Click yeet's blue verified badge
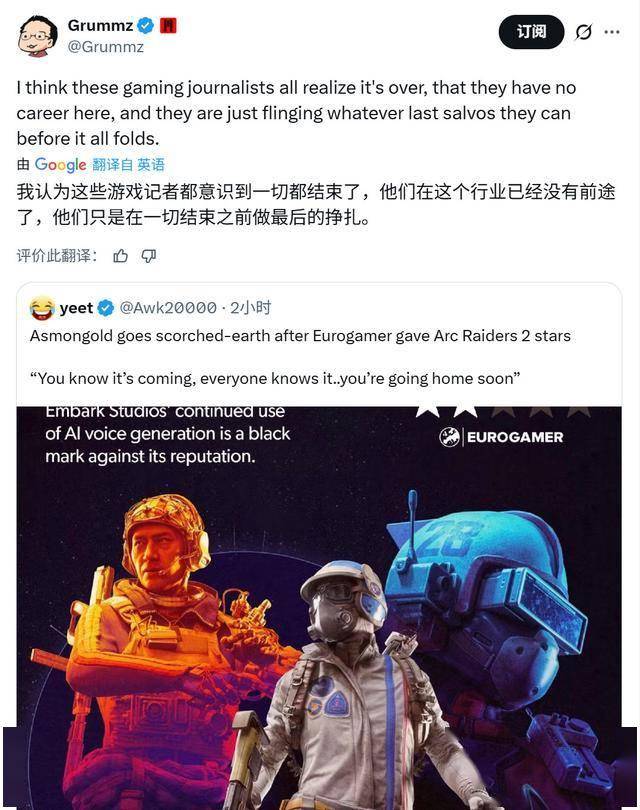640x810 pixels. click(x=106, y=308)
